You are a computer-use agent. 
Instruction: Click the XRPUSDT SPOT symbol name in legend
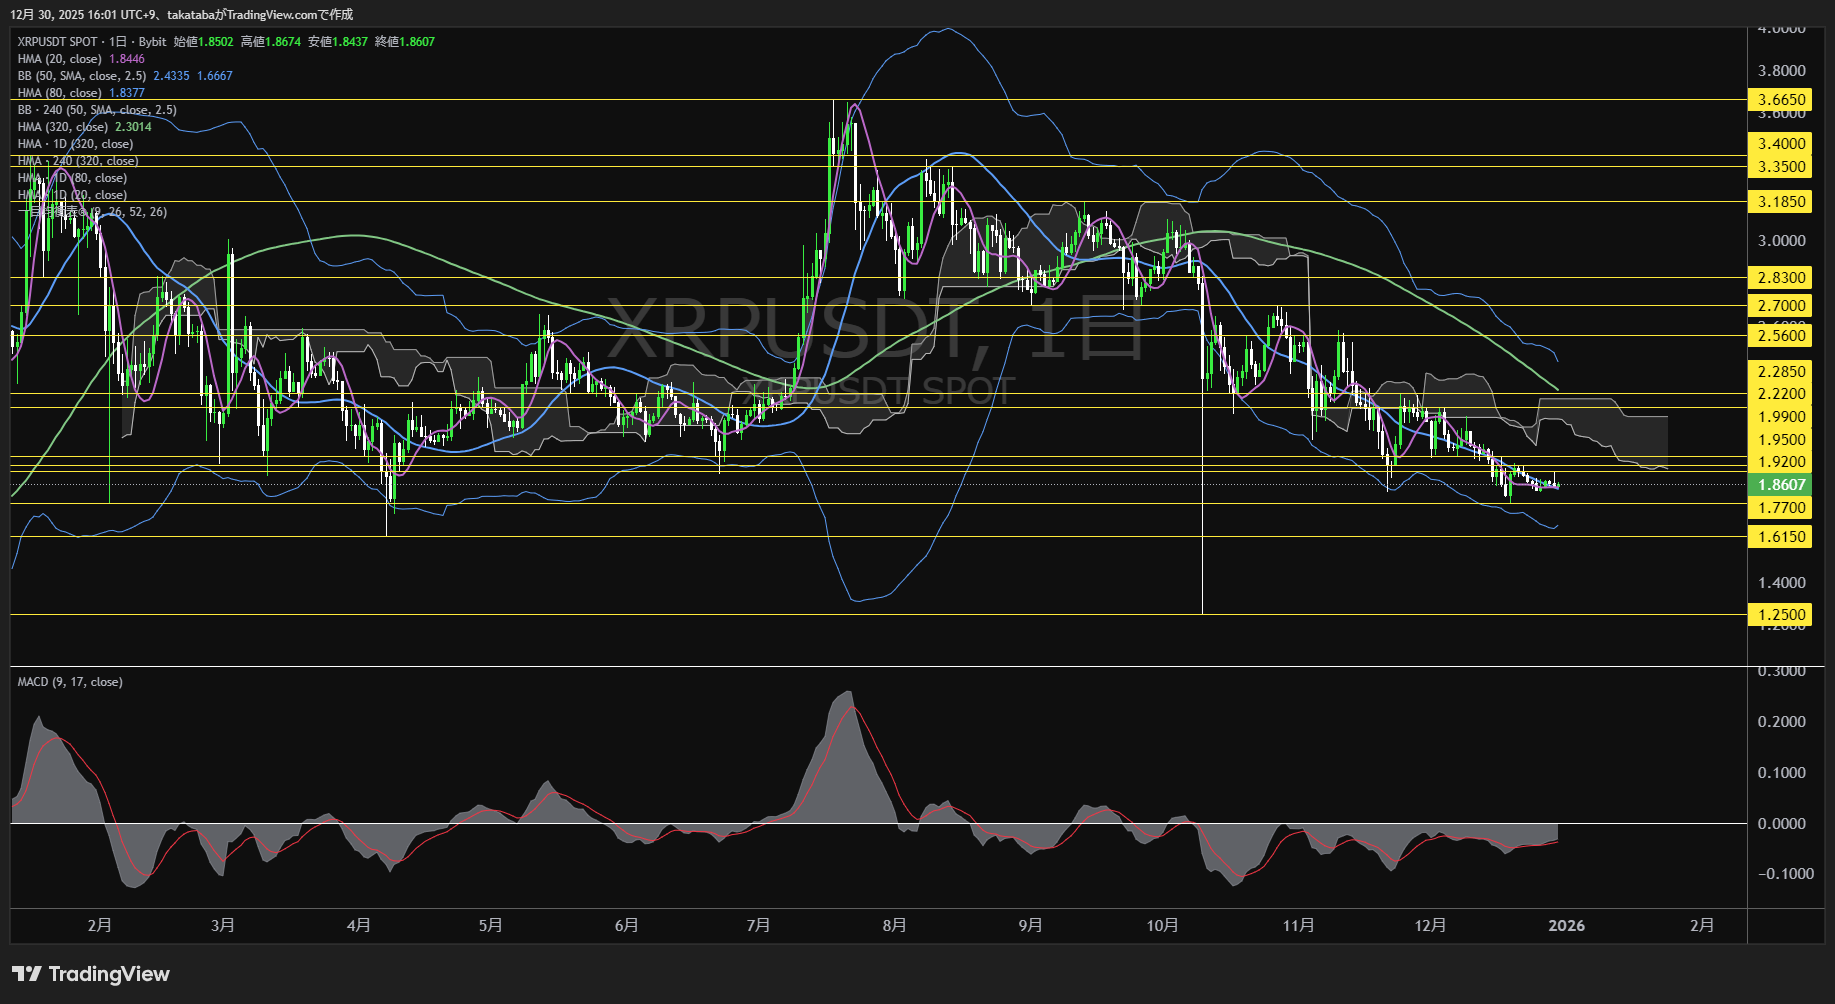click(56, 43)
